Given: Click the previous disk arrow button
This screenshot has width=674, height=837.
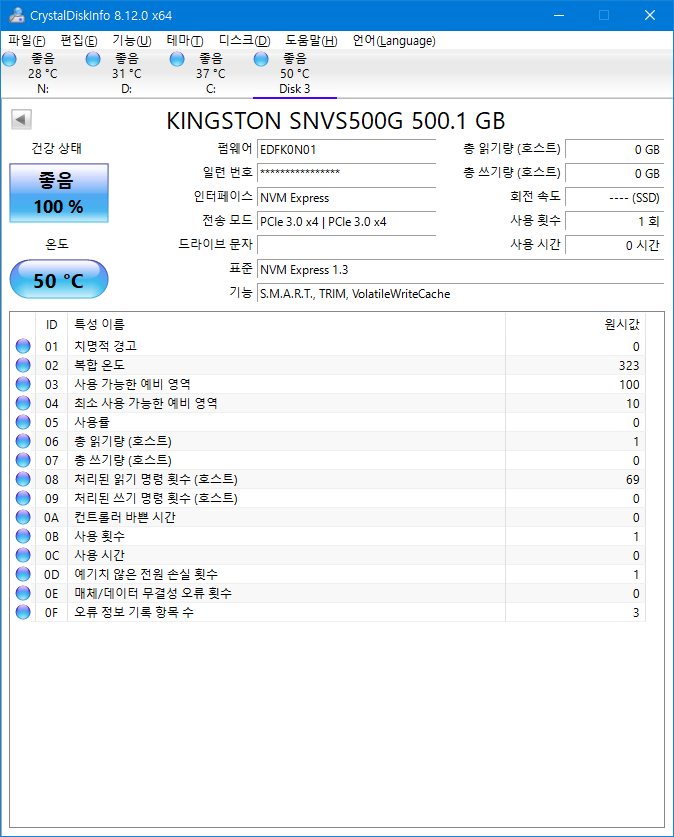Looking at the screenshot, I should coord(21,120).
